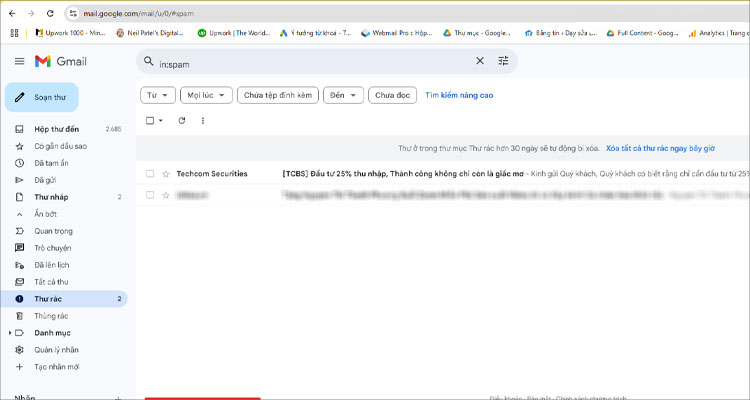Expand Danh mục categories arrow

coord(10,333)
